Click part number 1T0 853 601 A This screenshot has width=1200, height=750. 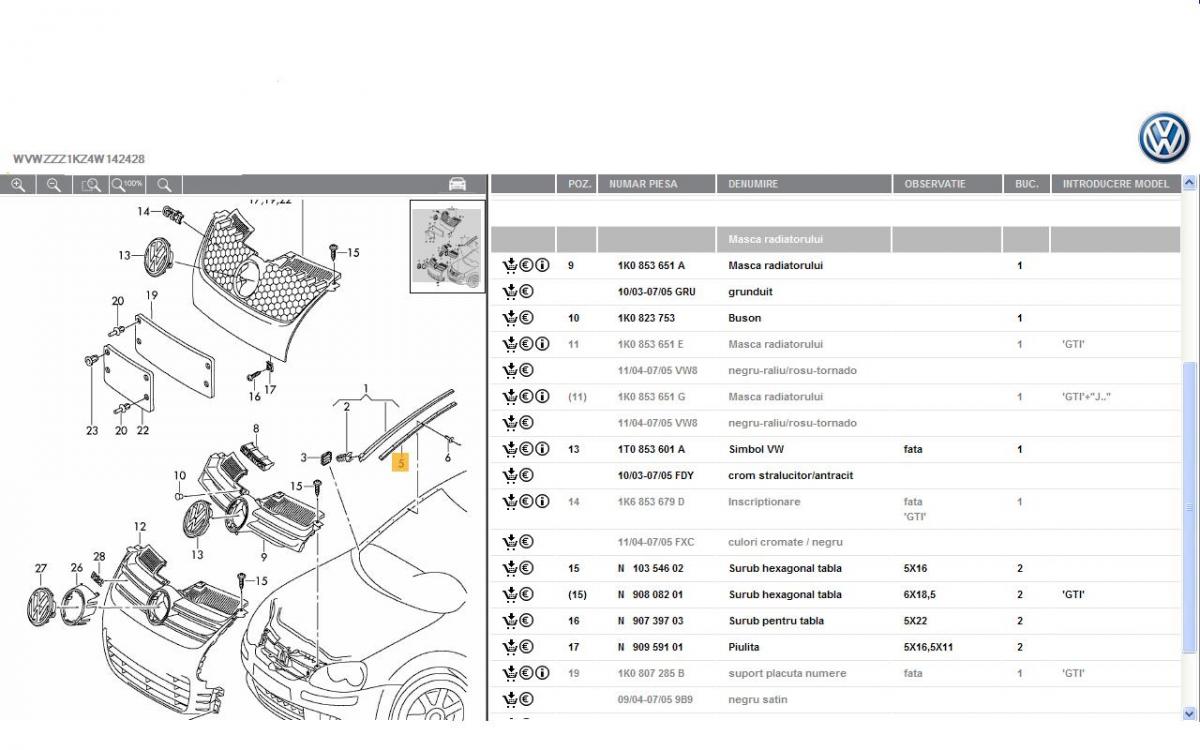tap(651, 449)
